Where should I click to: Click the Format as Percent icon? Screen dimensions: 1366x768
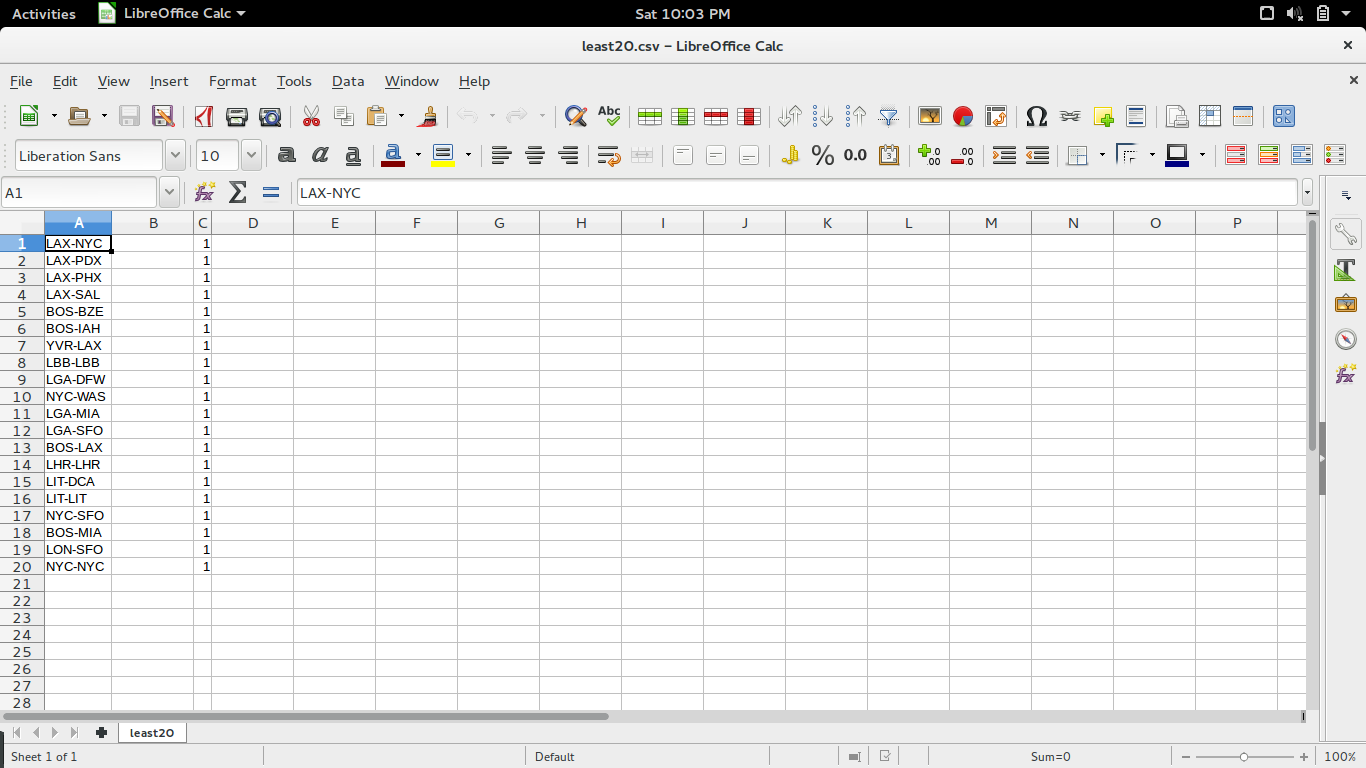click(x=823, y=155)
